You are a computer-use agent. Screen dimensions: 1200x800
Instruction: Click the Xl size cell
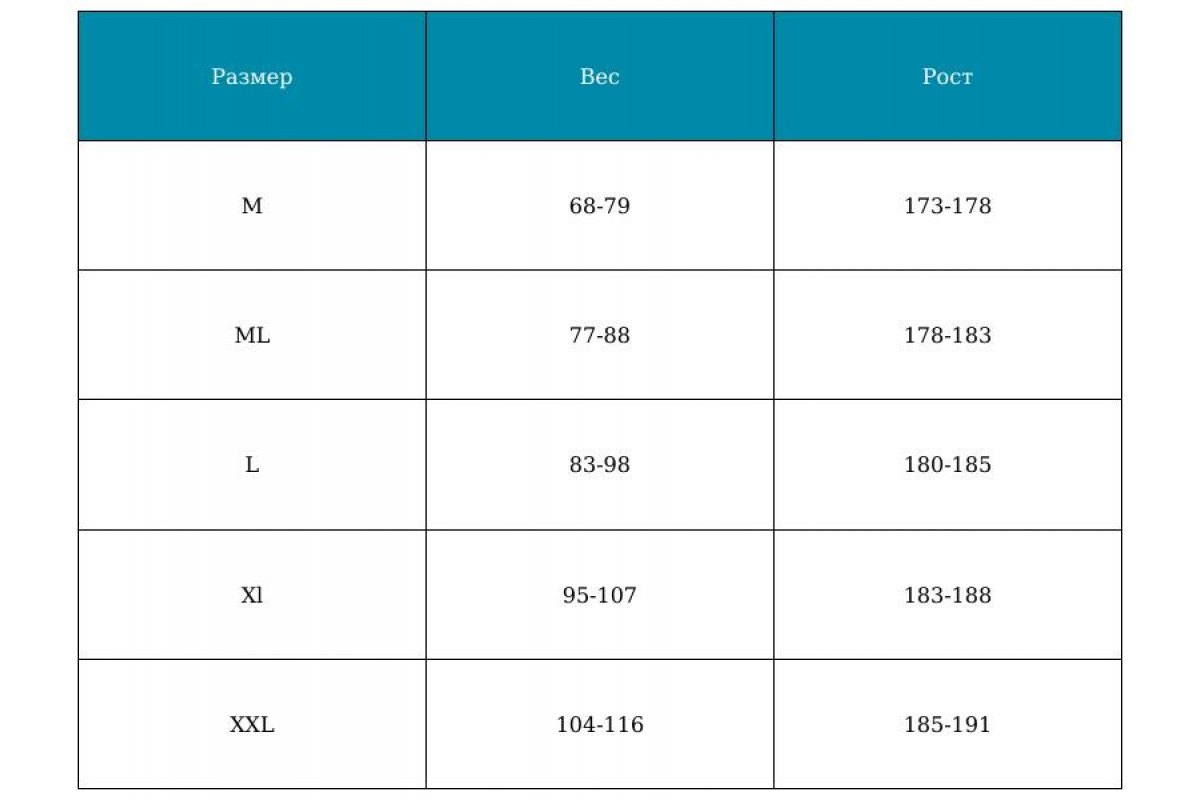[252, 595]
